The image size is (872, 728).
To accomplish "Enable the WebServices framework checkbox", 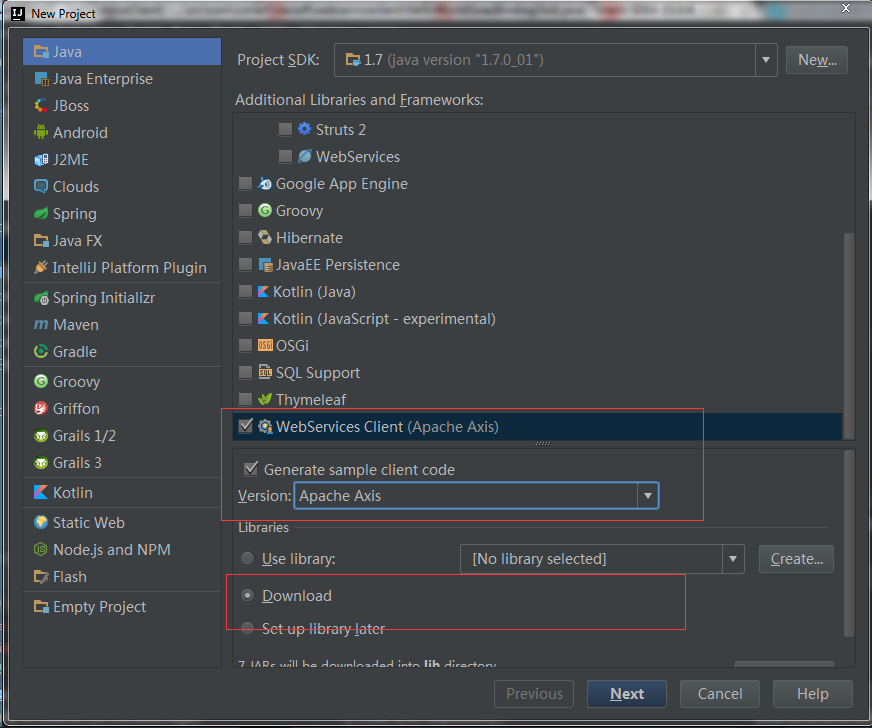I will point(285,156).
